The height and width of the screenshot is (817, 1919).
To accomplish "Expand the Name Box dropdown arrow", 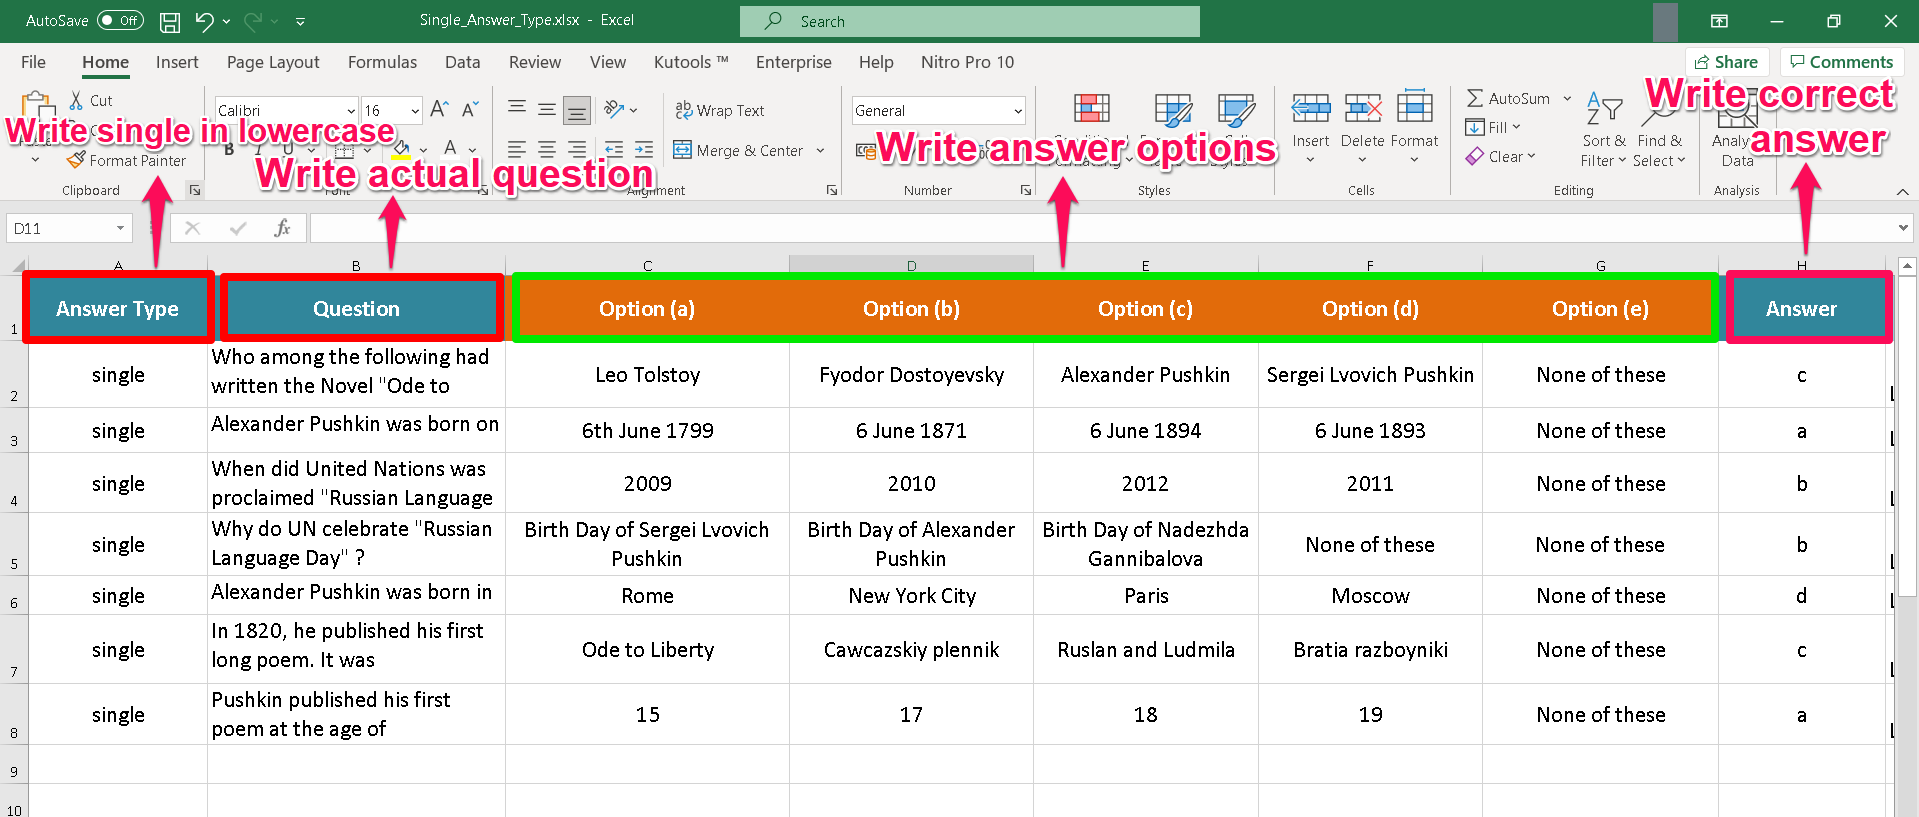I will pos(120,229).
